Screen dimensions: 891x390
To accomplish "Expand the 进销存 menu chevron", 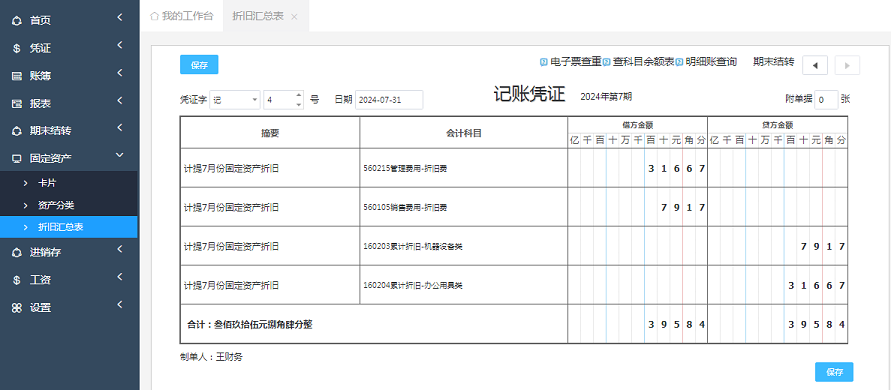I will click(120, 250).
